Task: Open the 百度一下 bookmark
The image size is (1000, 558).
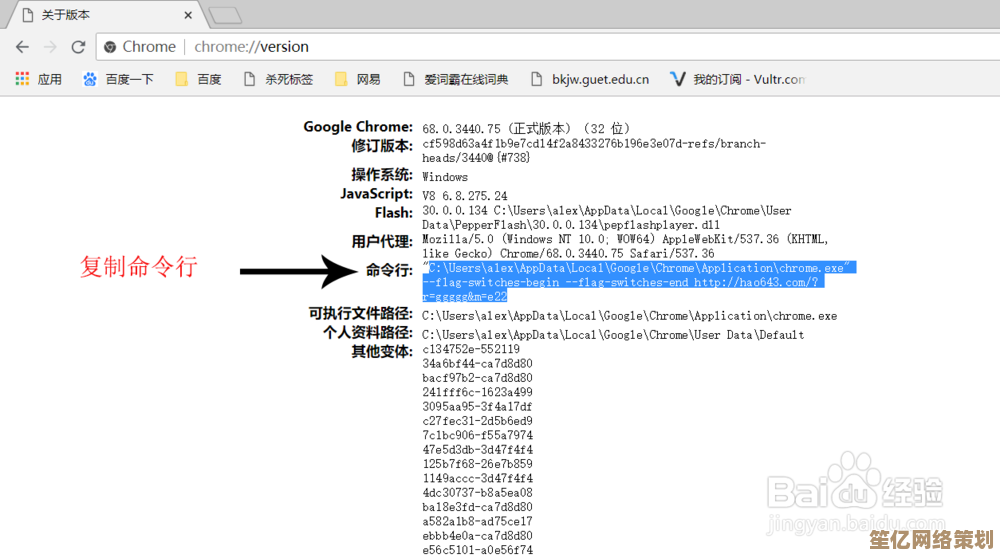Action: [x=118, y=79]
